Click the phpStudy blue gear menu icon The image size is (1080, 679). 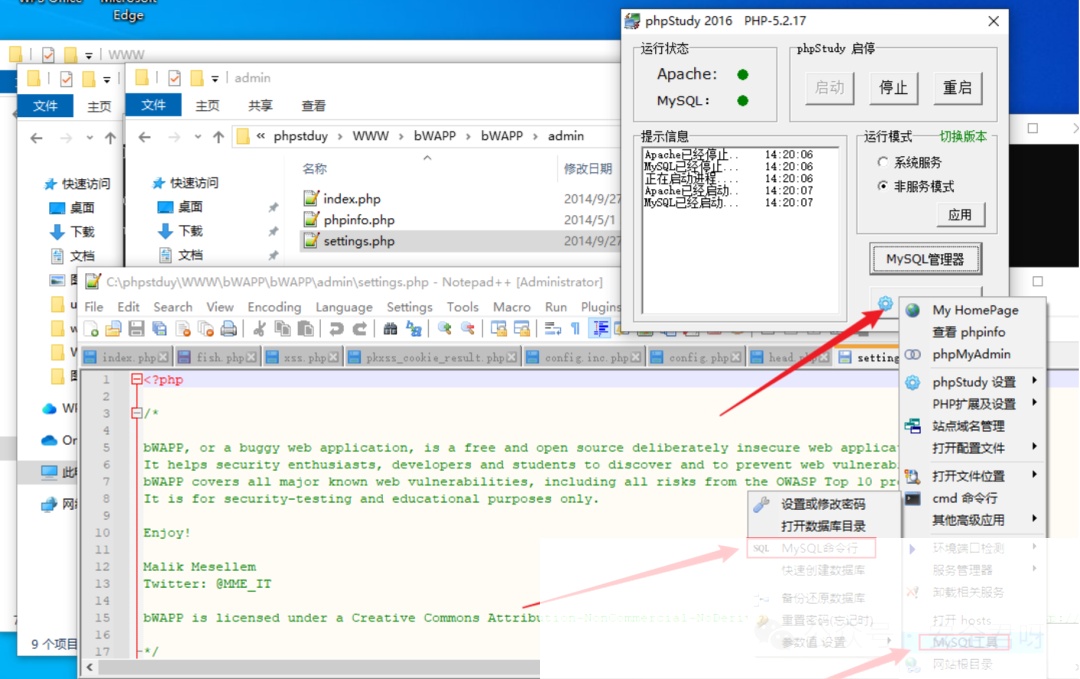pos(885,303)
